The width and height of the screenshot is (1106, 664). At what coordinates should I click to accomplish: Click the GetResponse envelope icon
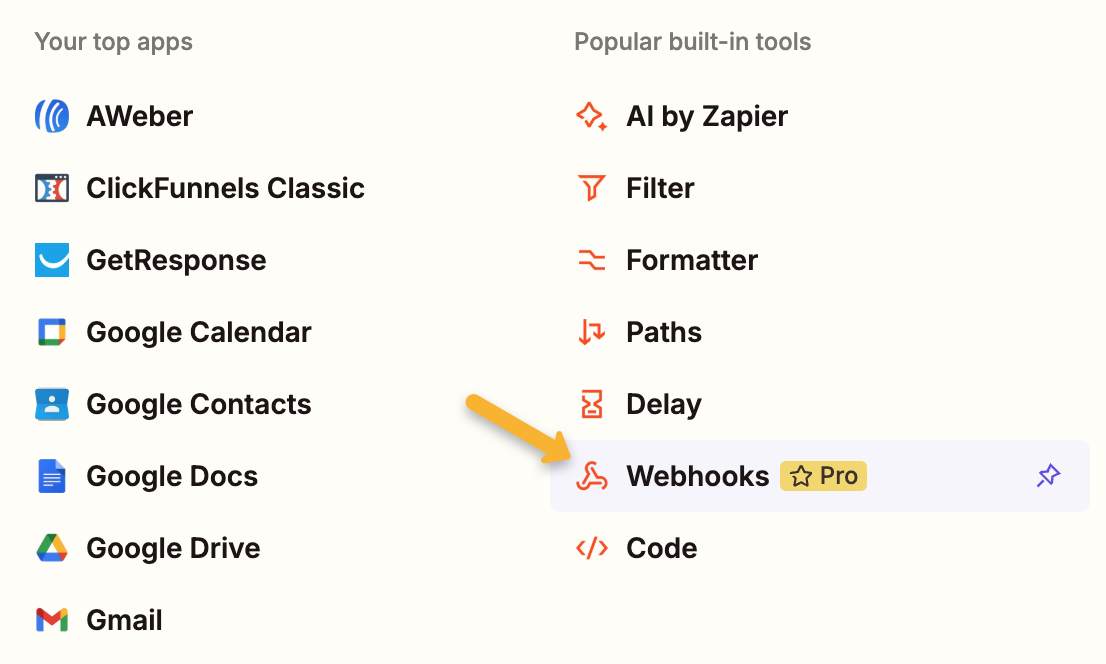click(52, 260)
